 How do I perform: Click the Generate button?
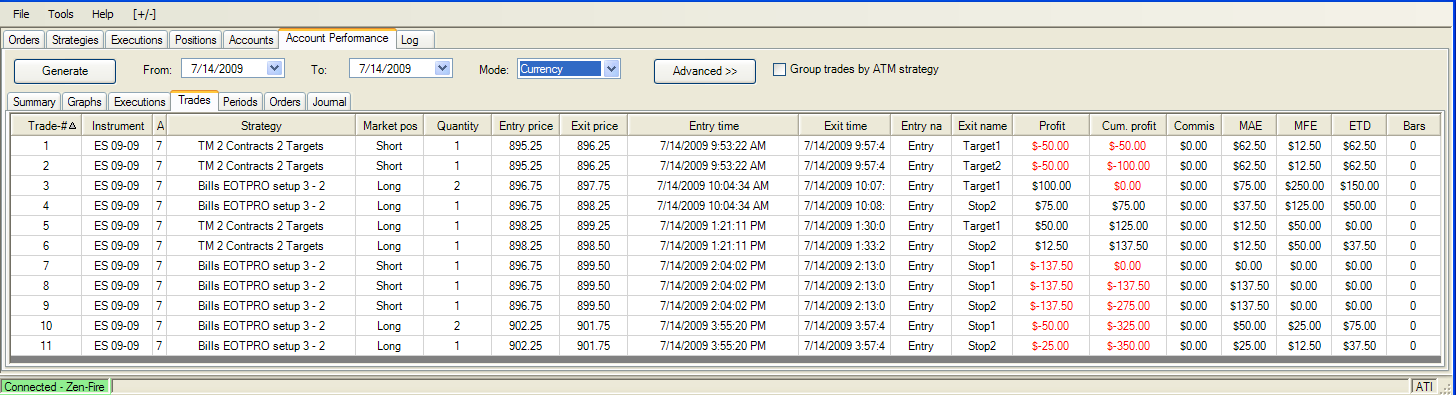pyautogui.click(x=65, y=71)
